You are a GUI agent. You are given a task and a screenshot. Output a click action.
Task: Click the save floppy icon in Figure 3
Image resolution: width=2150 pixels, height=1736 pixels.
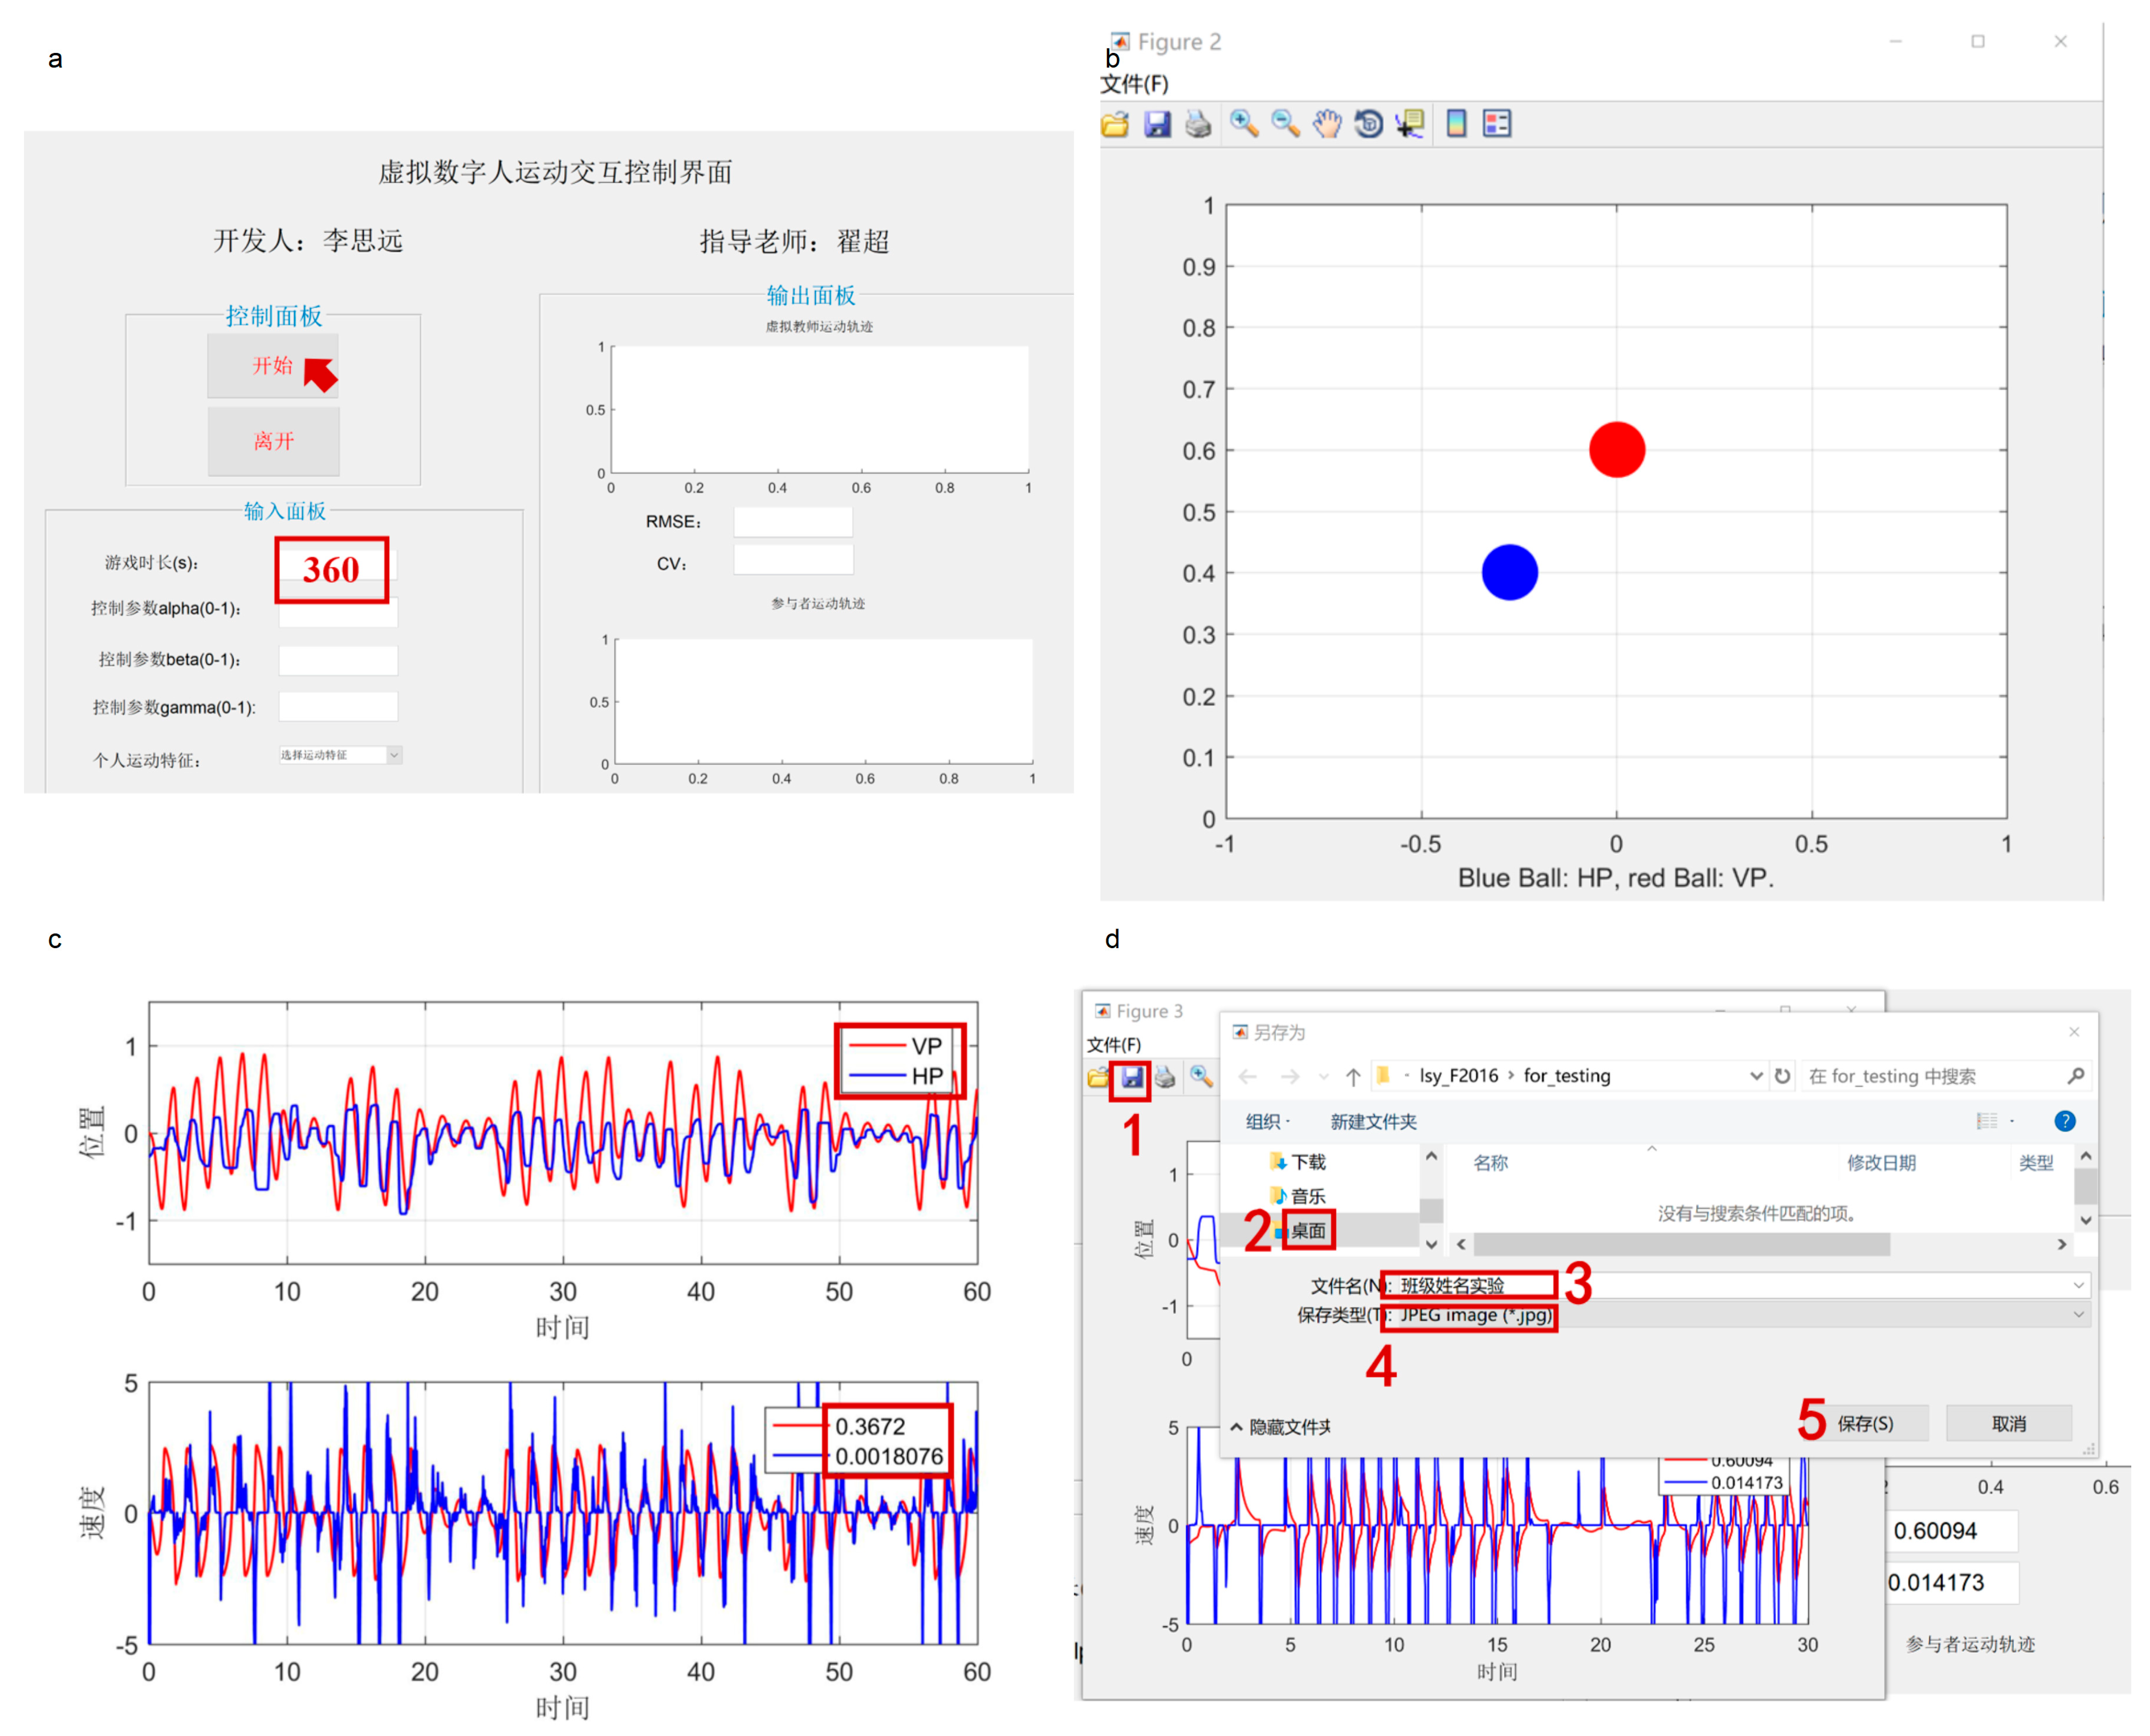(x=1131, y=1077)
